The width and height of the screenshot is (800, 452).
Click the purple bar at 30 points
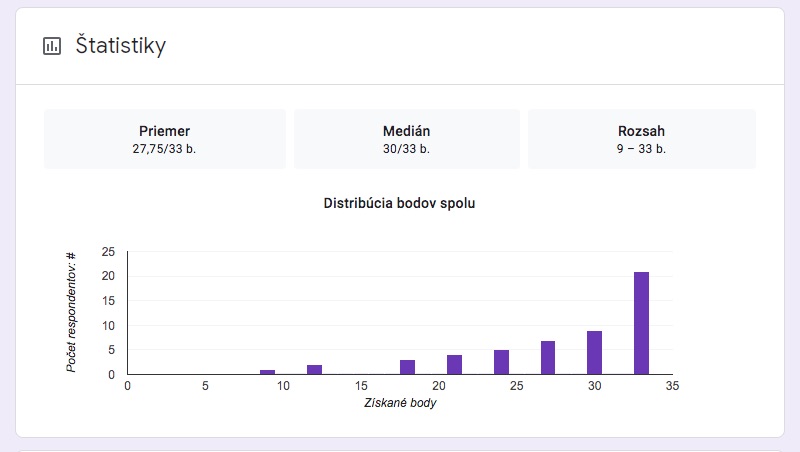[x=594, y=353]
